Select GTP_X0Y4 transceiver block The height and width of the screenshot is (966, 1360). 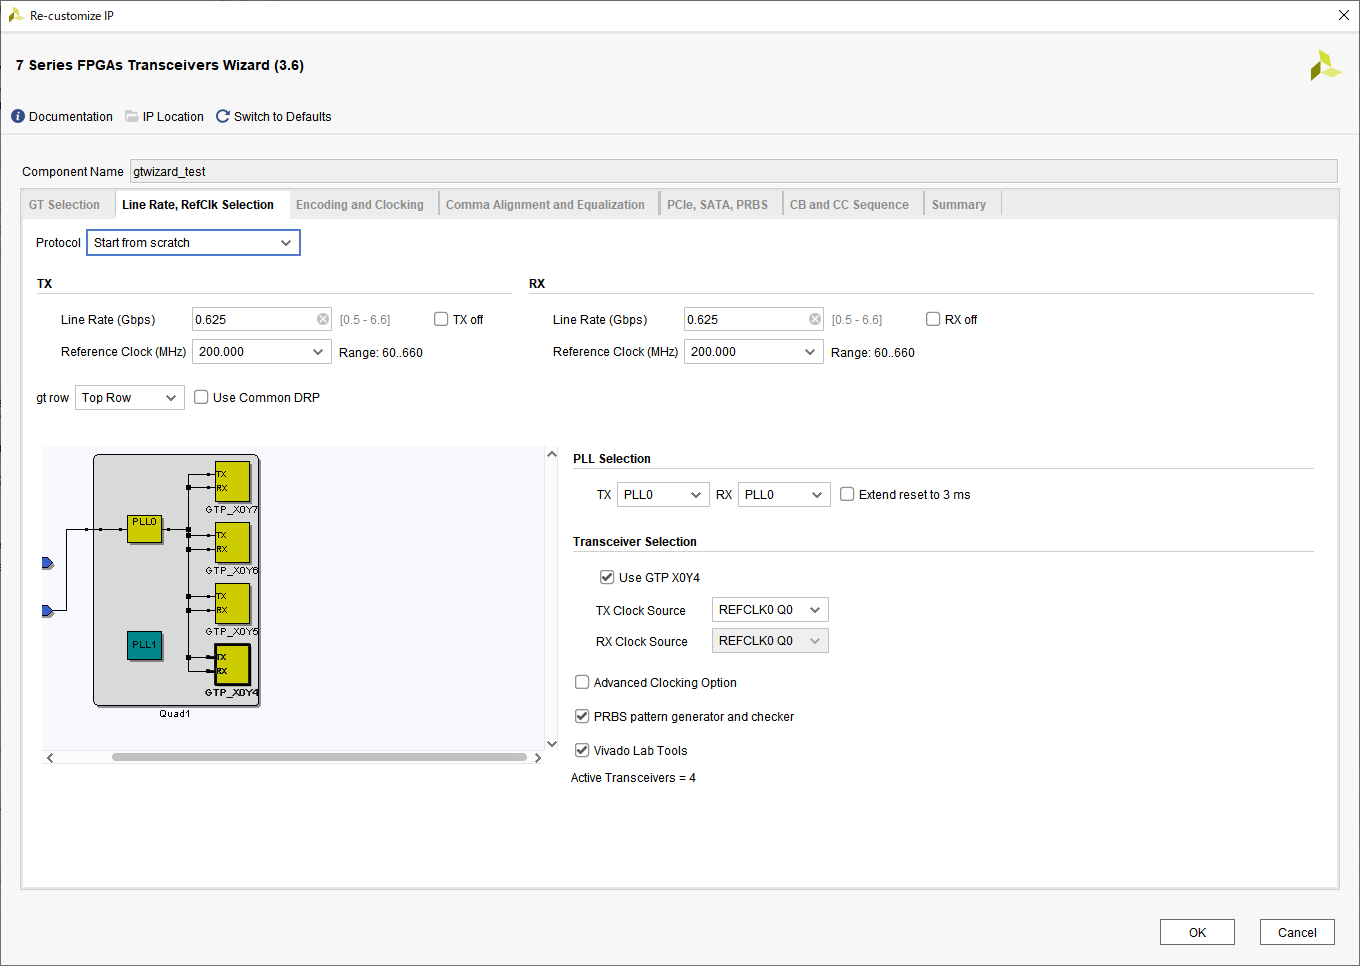233,665
